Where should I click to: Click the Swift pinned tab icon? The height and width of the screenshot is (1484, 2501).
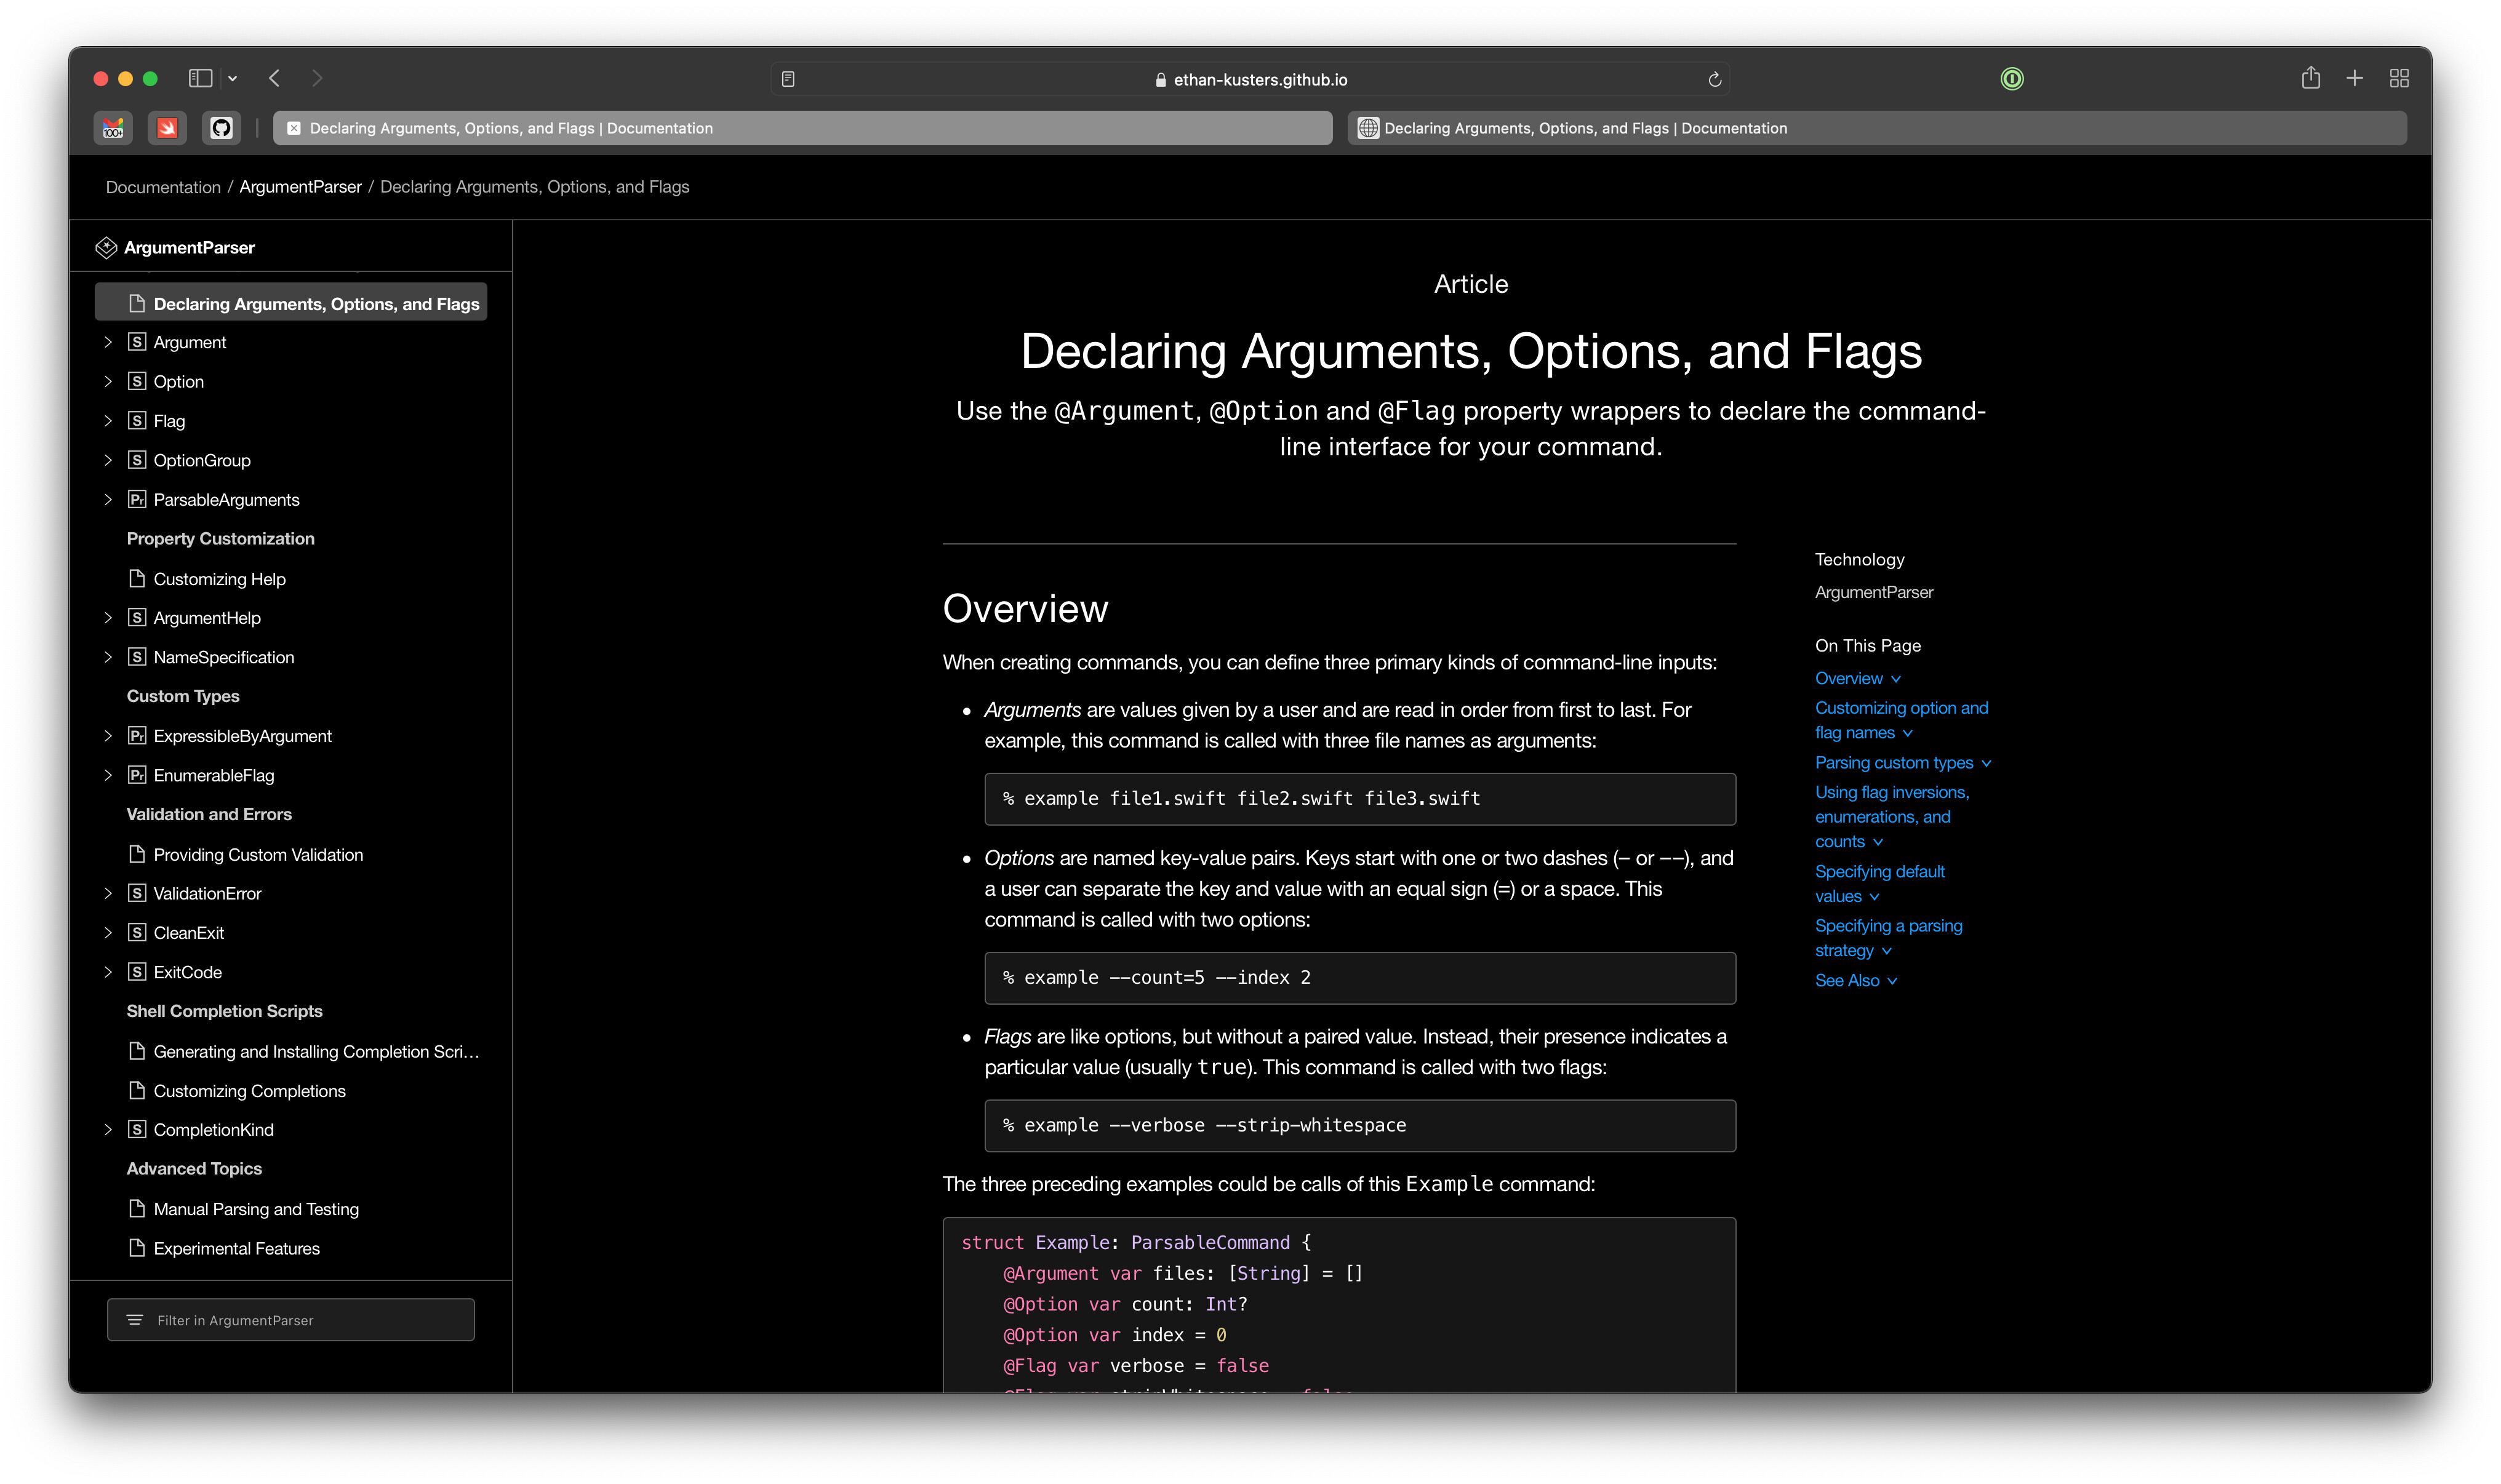(167, 128)
